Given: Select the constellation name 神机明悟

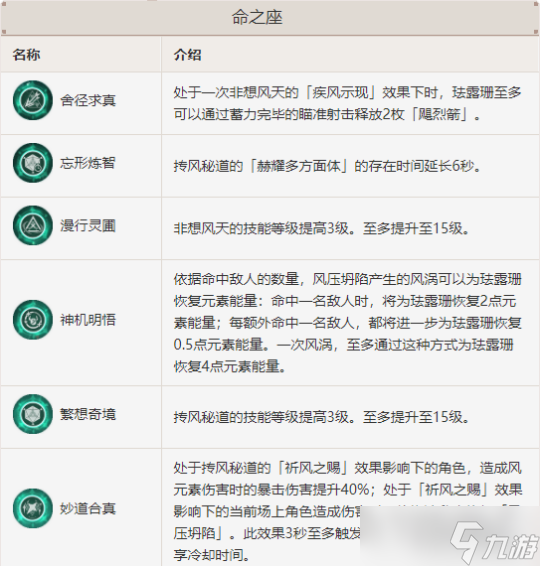Looking at the screenshot, I should 88,320.
